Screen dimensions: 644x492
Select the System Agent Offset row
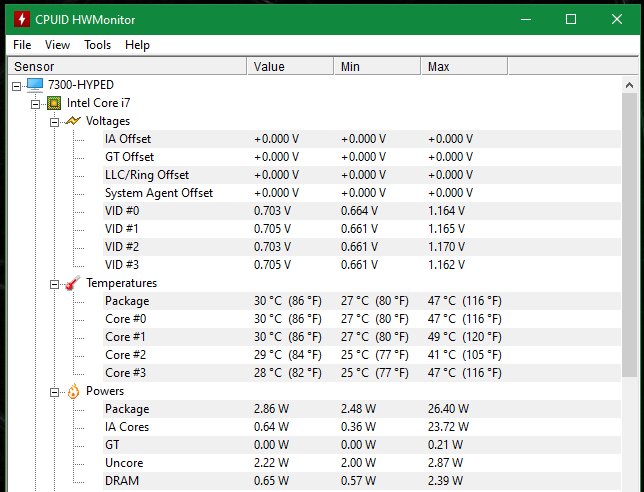(362, 193)
